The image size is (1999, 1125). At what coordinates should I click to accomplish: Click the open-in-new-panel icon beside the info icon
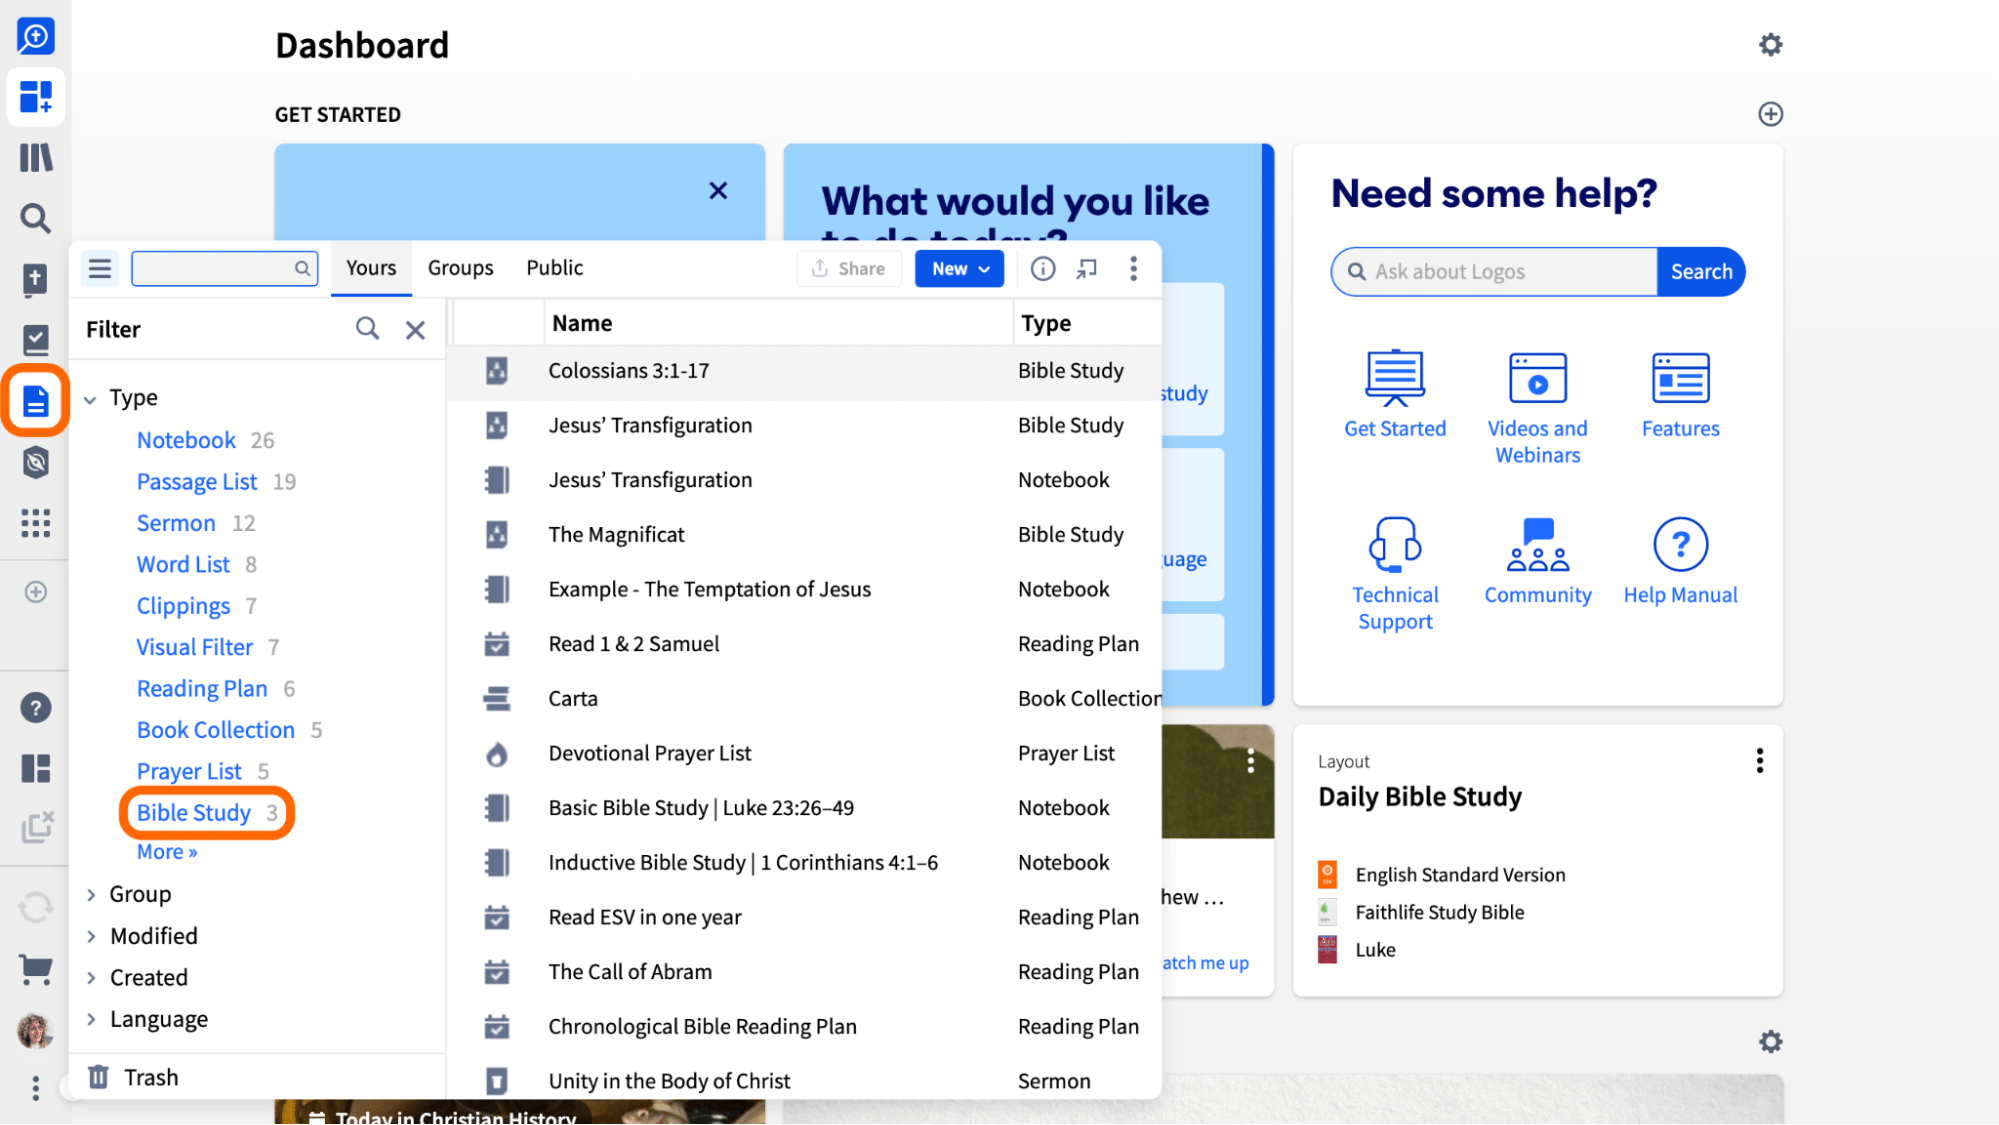(x=1087, y=268)
